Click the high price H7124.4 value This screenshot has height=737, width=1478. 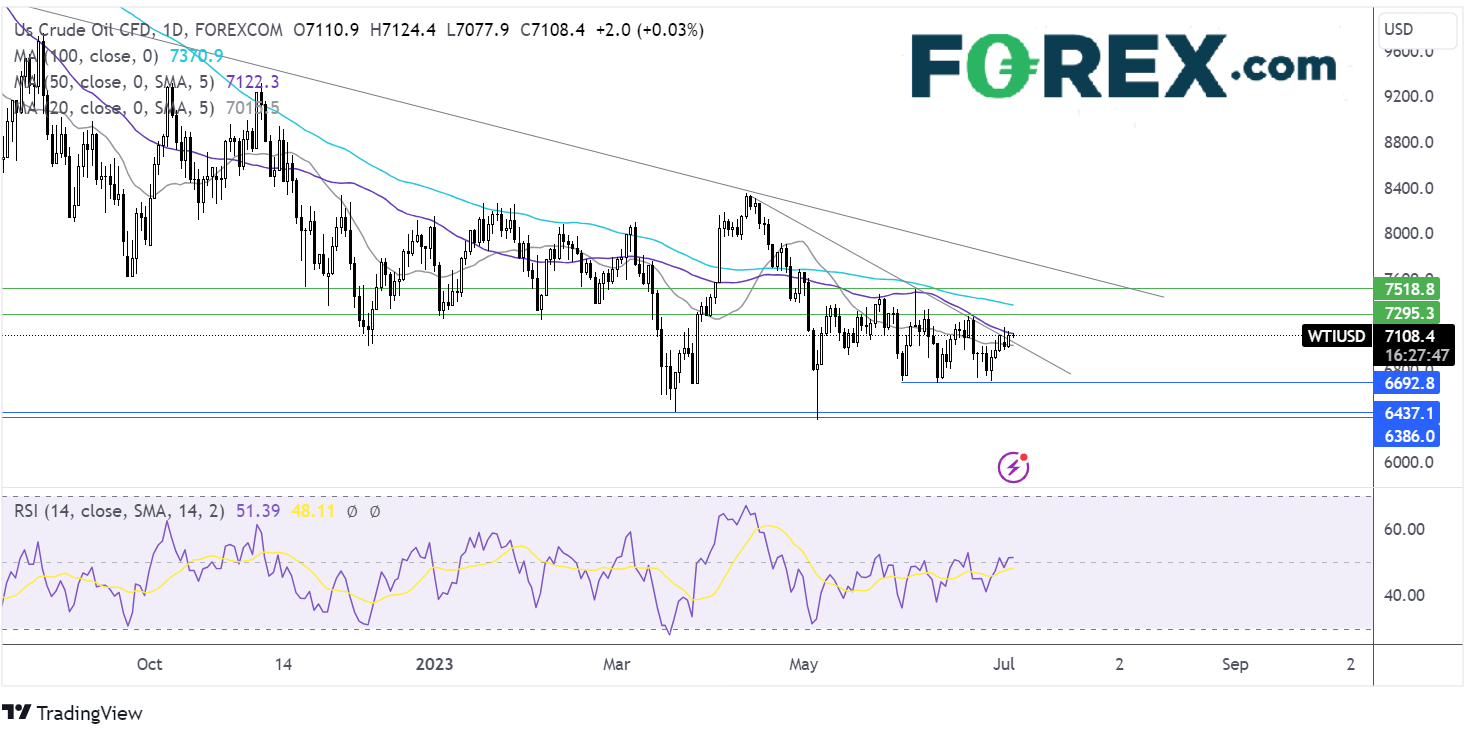[403, 30]
